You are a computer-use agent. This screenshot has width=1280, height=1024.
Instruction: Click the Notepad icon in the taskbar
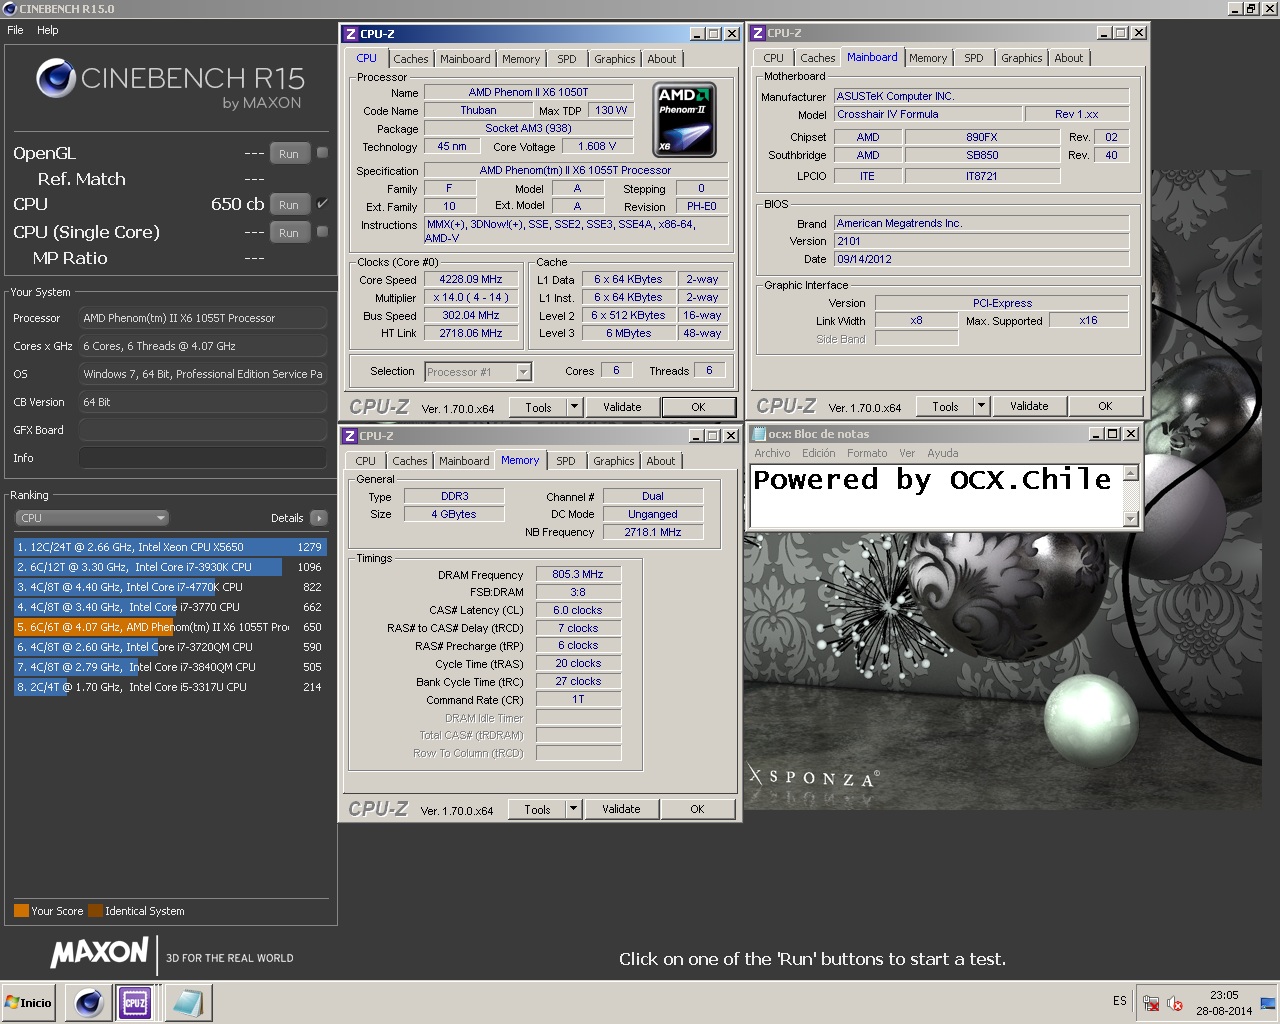point(187,1002)
